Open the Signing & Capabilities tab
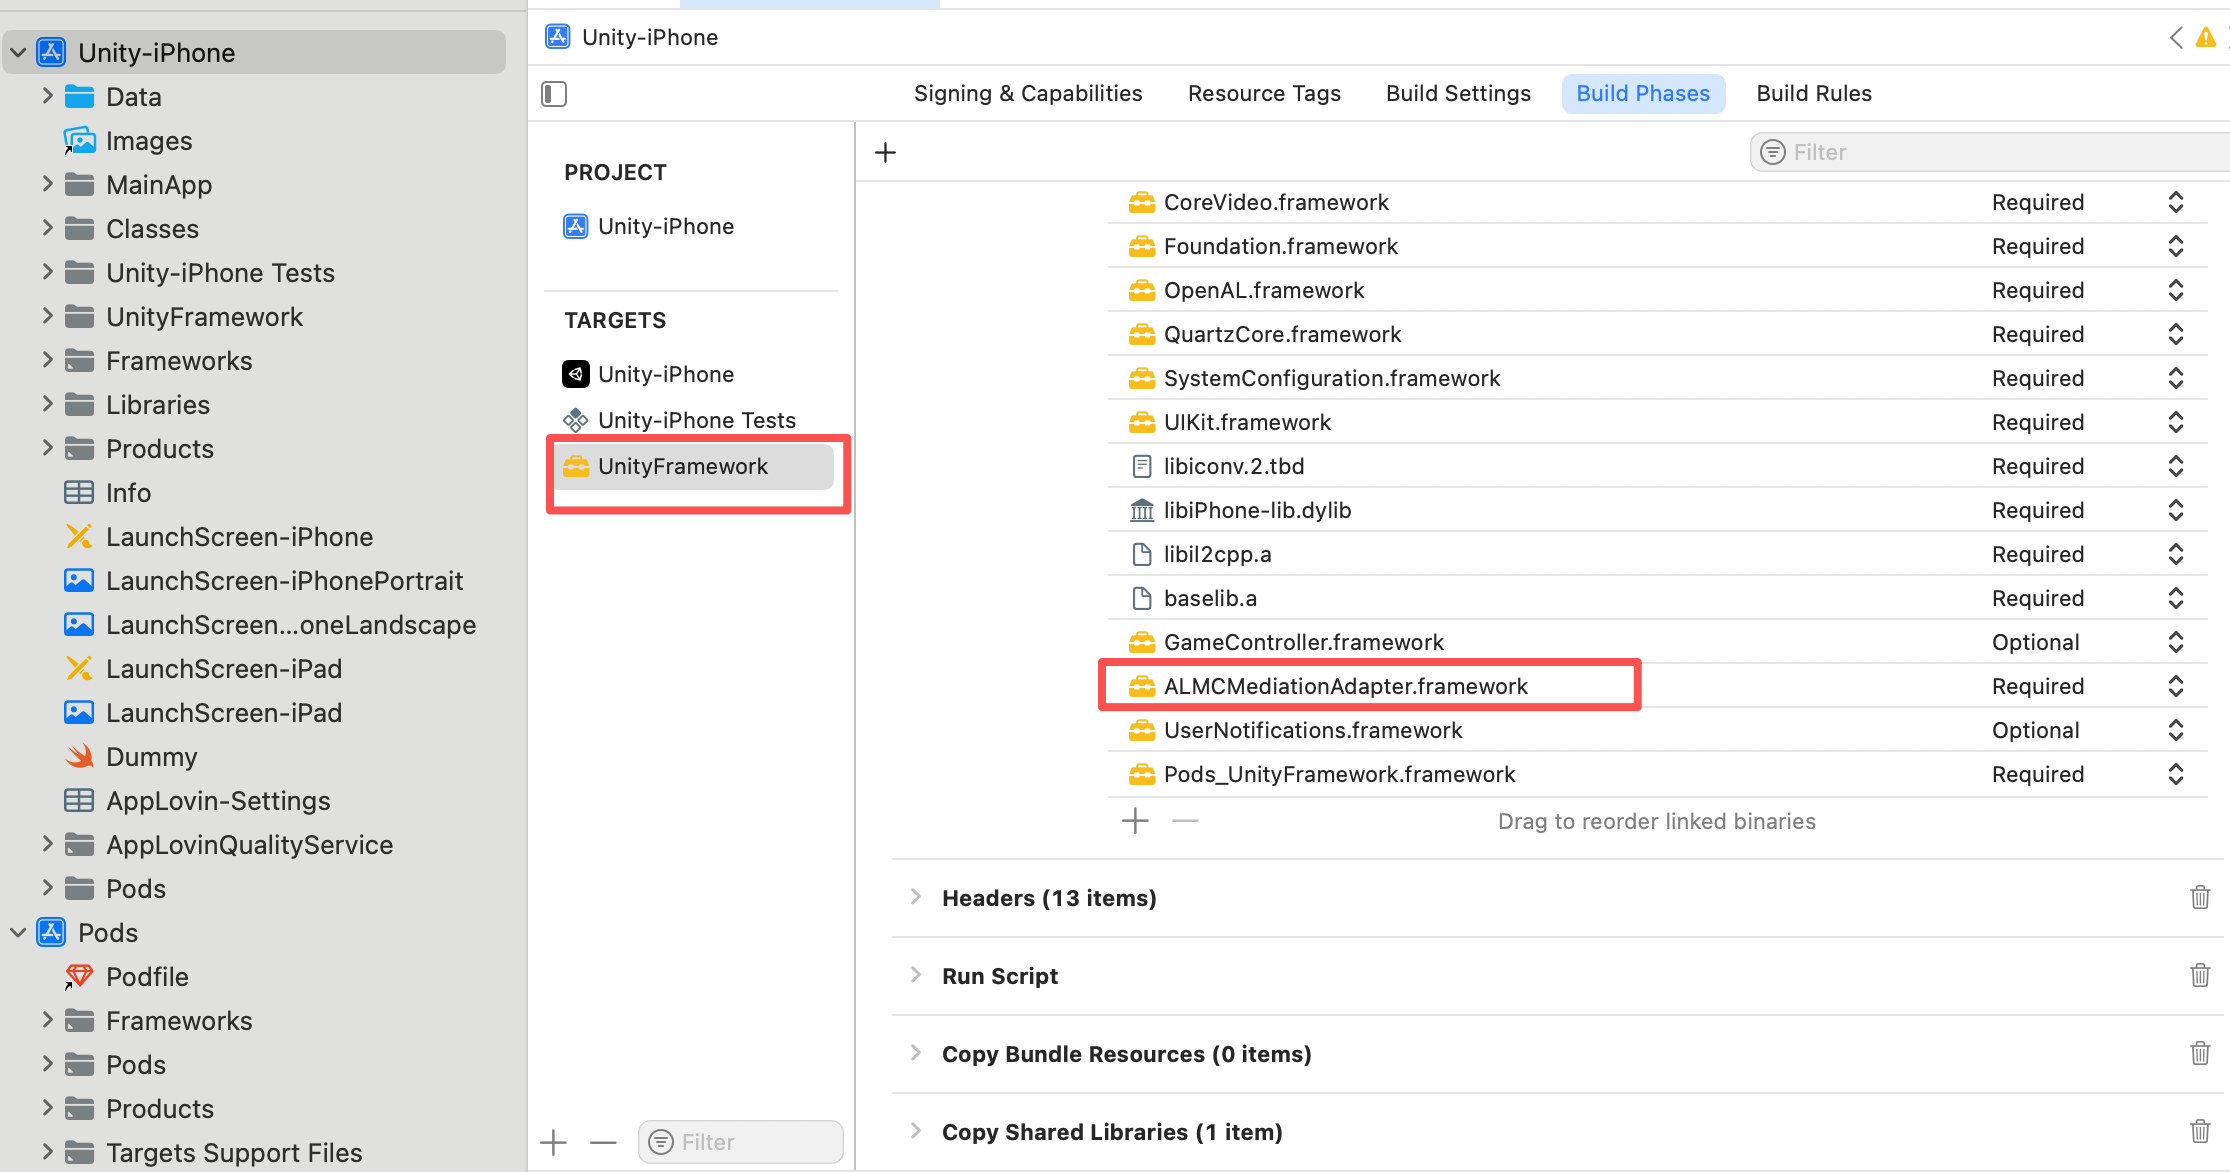 [1028, 93]
